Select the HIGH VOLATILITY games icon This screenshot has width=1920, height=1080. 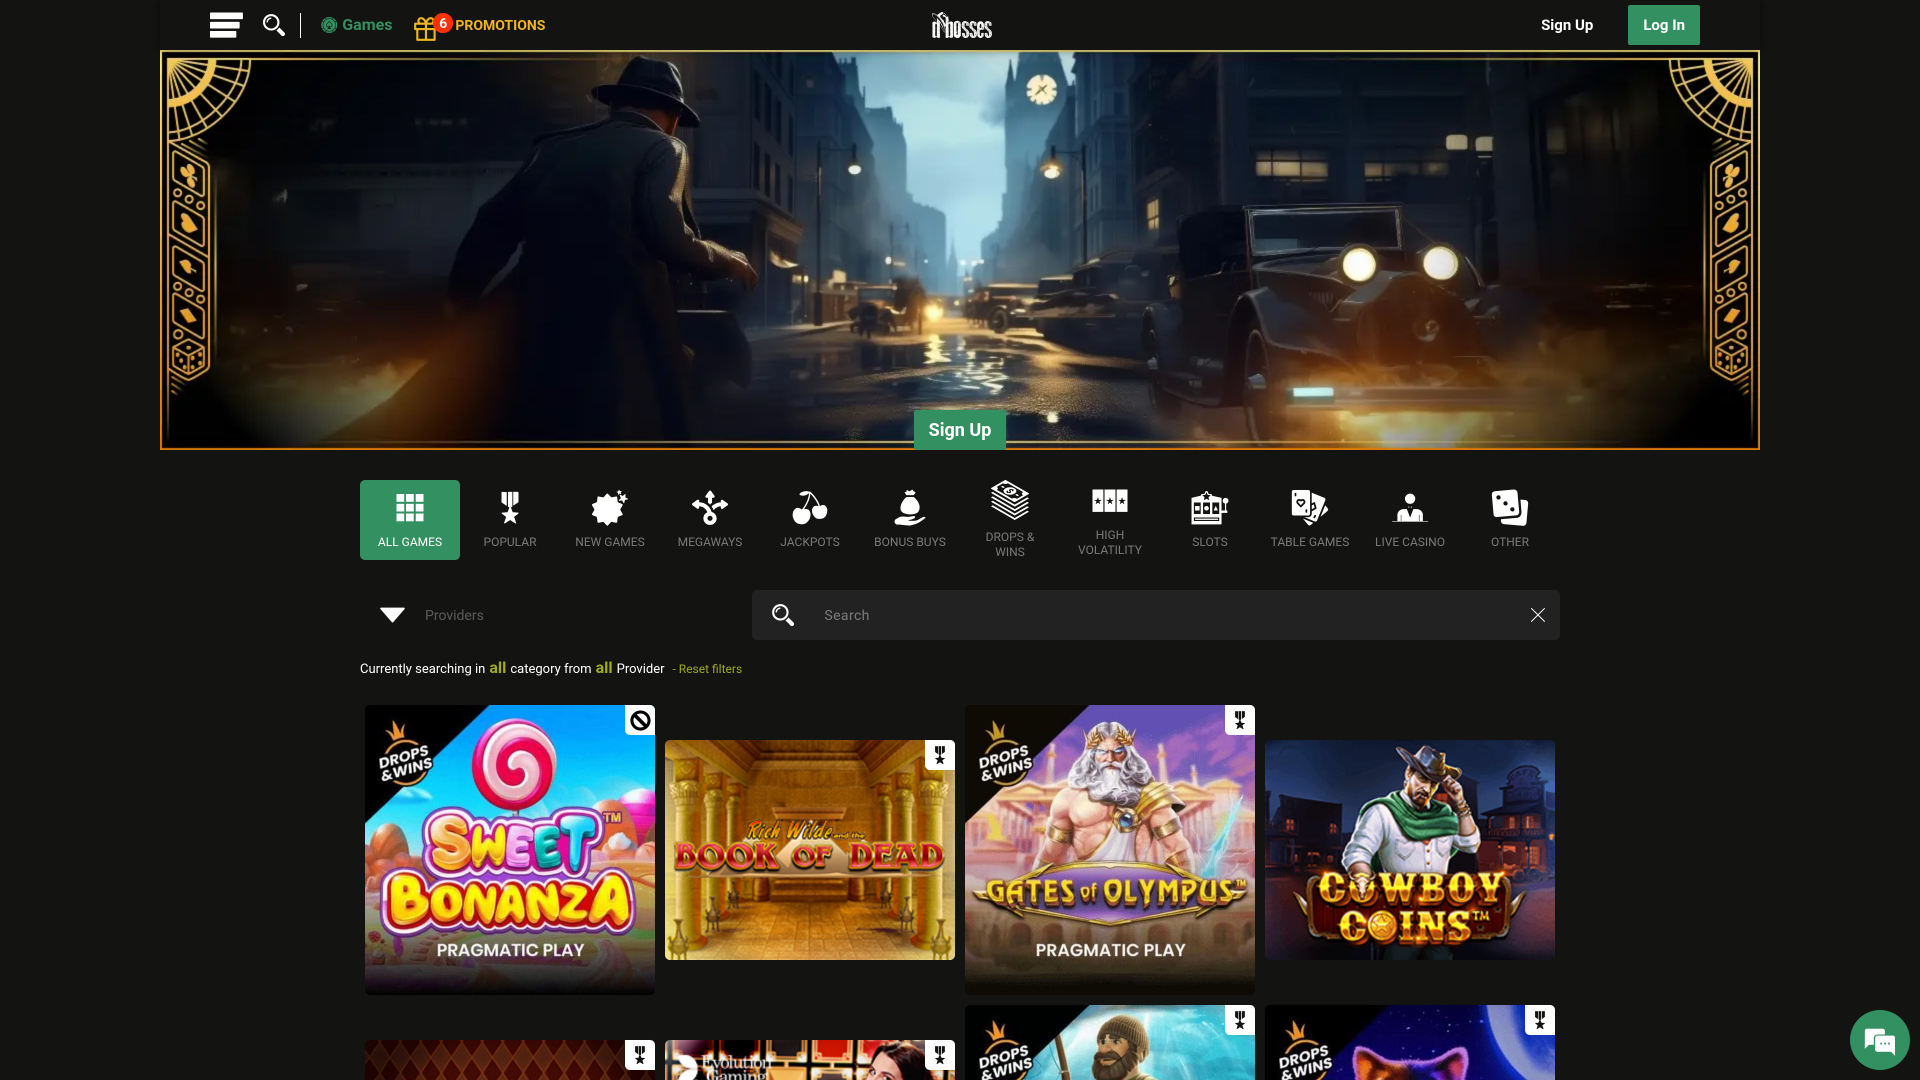pos(1109,519)
